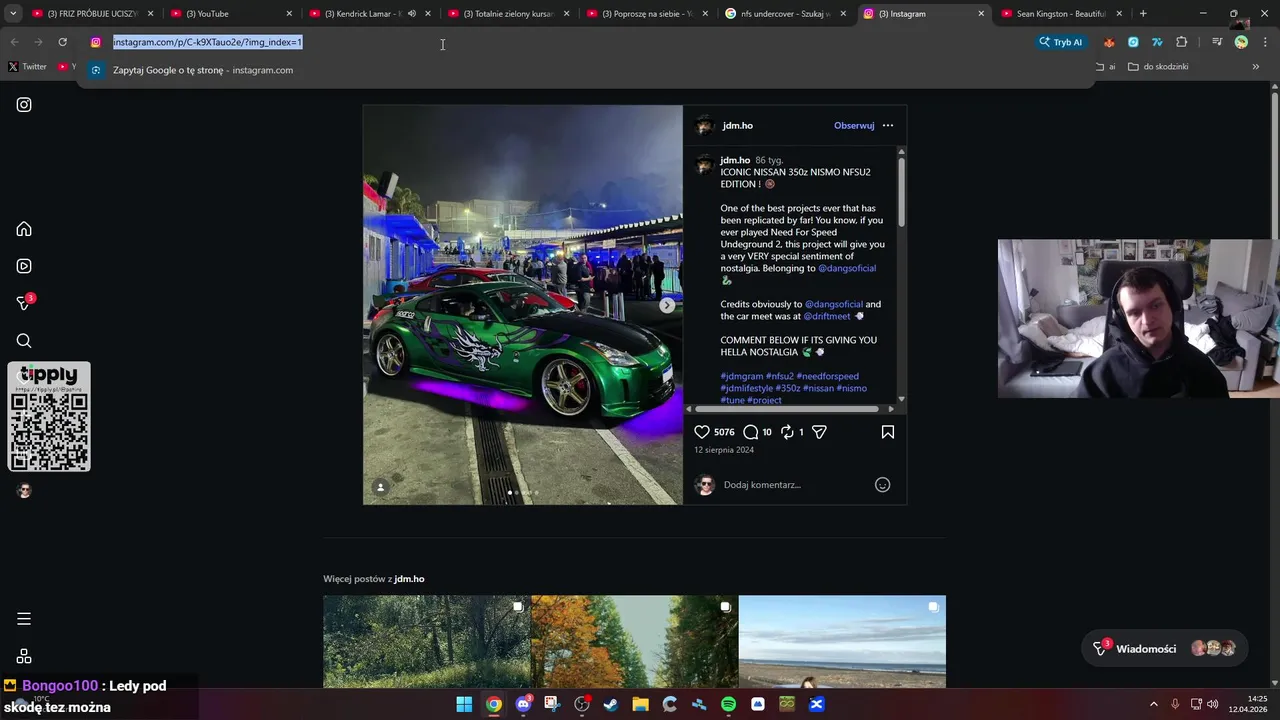Image resolution: width=1280 pixels, height=720 pixels.
Task: Click the Wiadomości messages button
Action: (x=1166, y=648)
